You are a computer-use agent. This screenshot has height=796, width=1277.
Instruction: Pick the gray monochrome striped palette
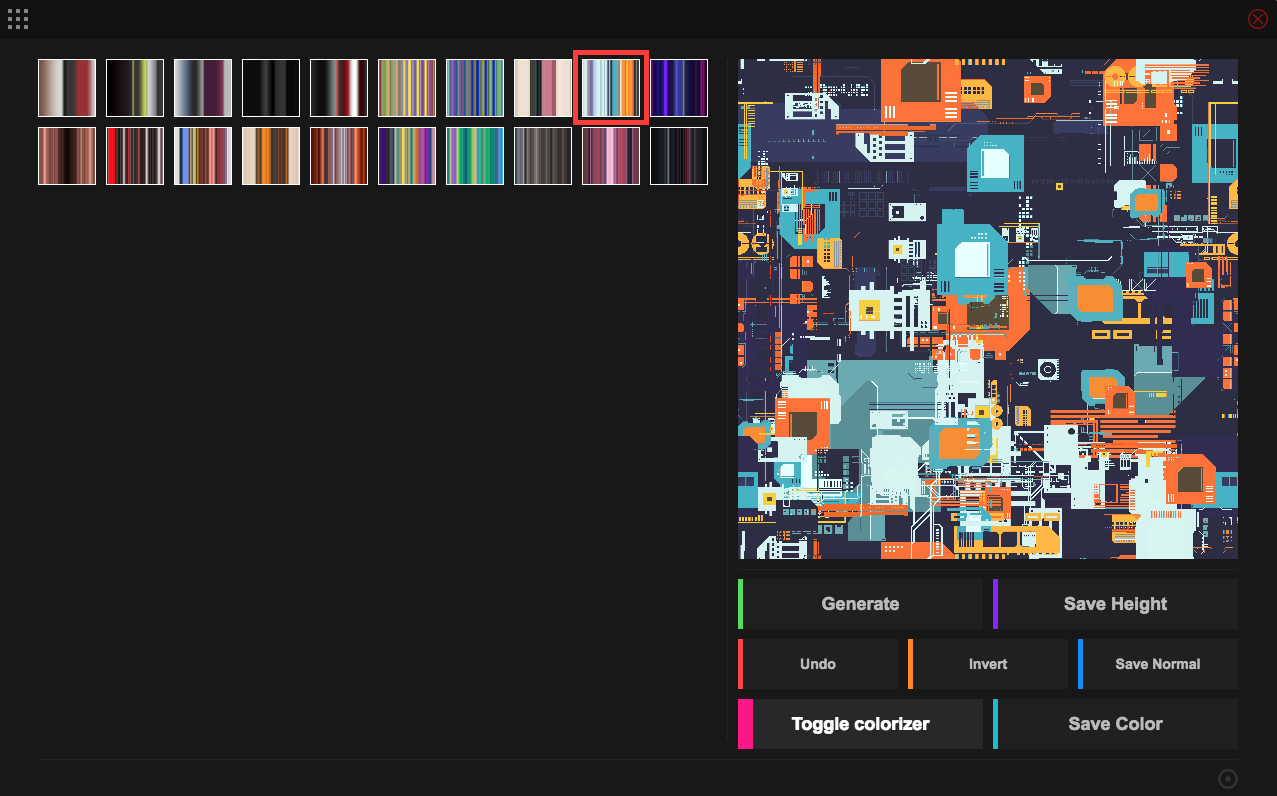[543, 156]
